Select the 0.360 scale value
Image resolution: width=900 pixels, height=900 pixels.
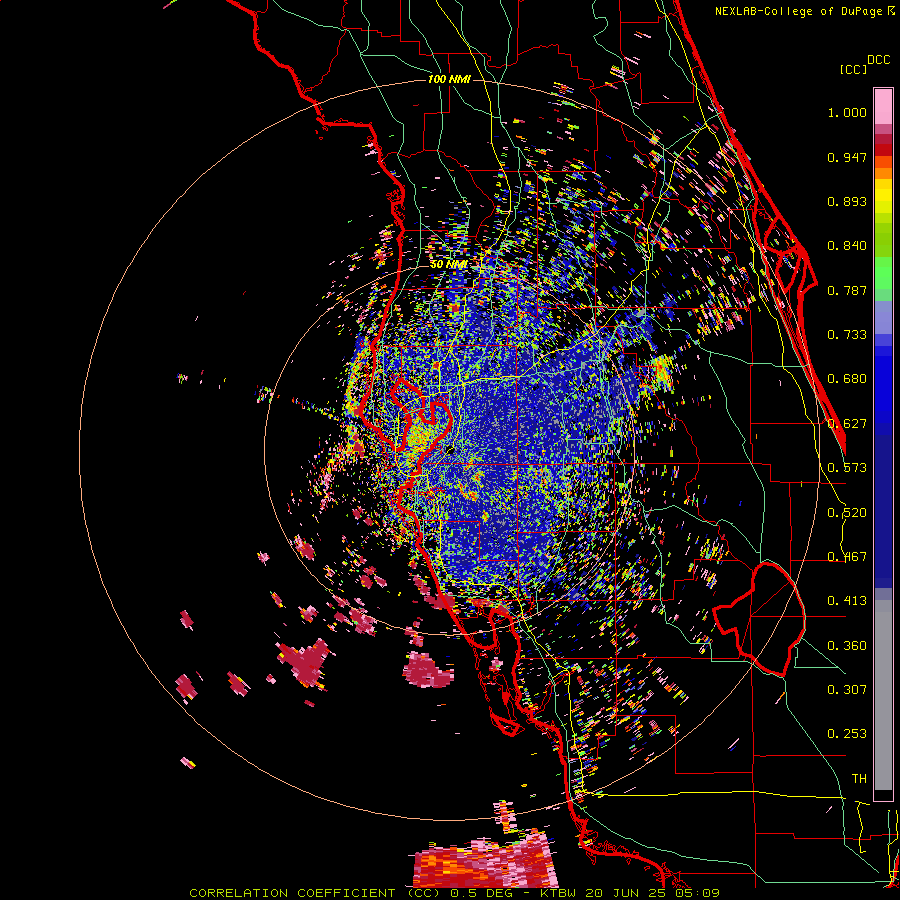point(847,646)
